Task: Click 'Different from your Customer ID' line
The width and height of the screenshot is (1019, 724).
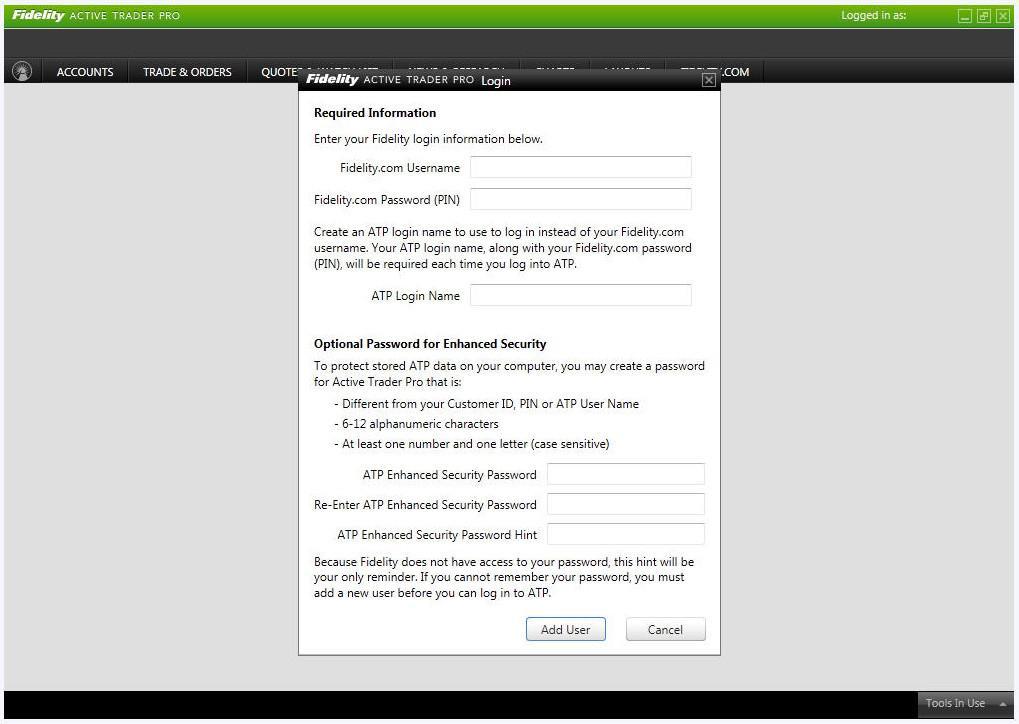Action: coord(487,404)
